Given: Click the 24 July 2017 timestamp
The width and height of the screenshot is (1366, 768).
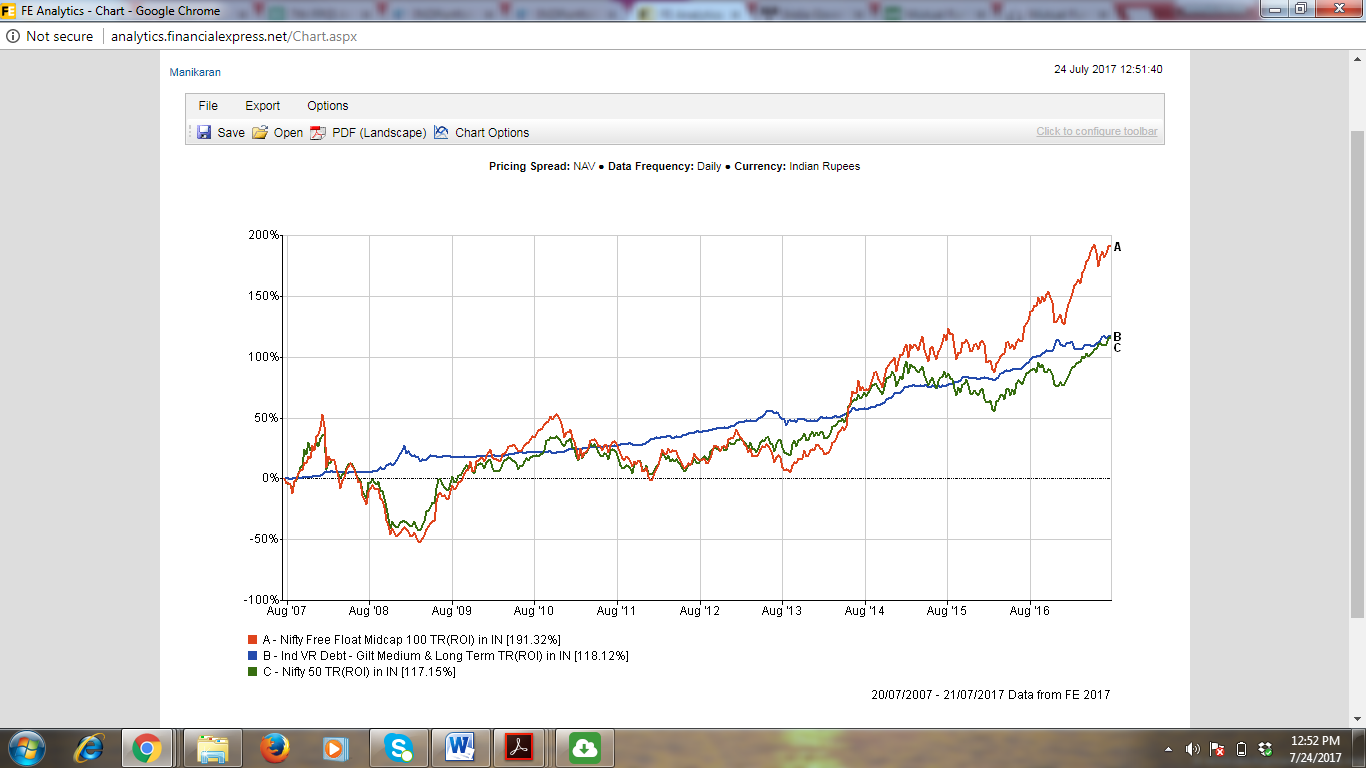Looking at the screenshot, I should [1108, 70].
